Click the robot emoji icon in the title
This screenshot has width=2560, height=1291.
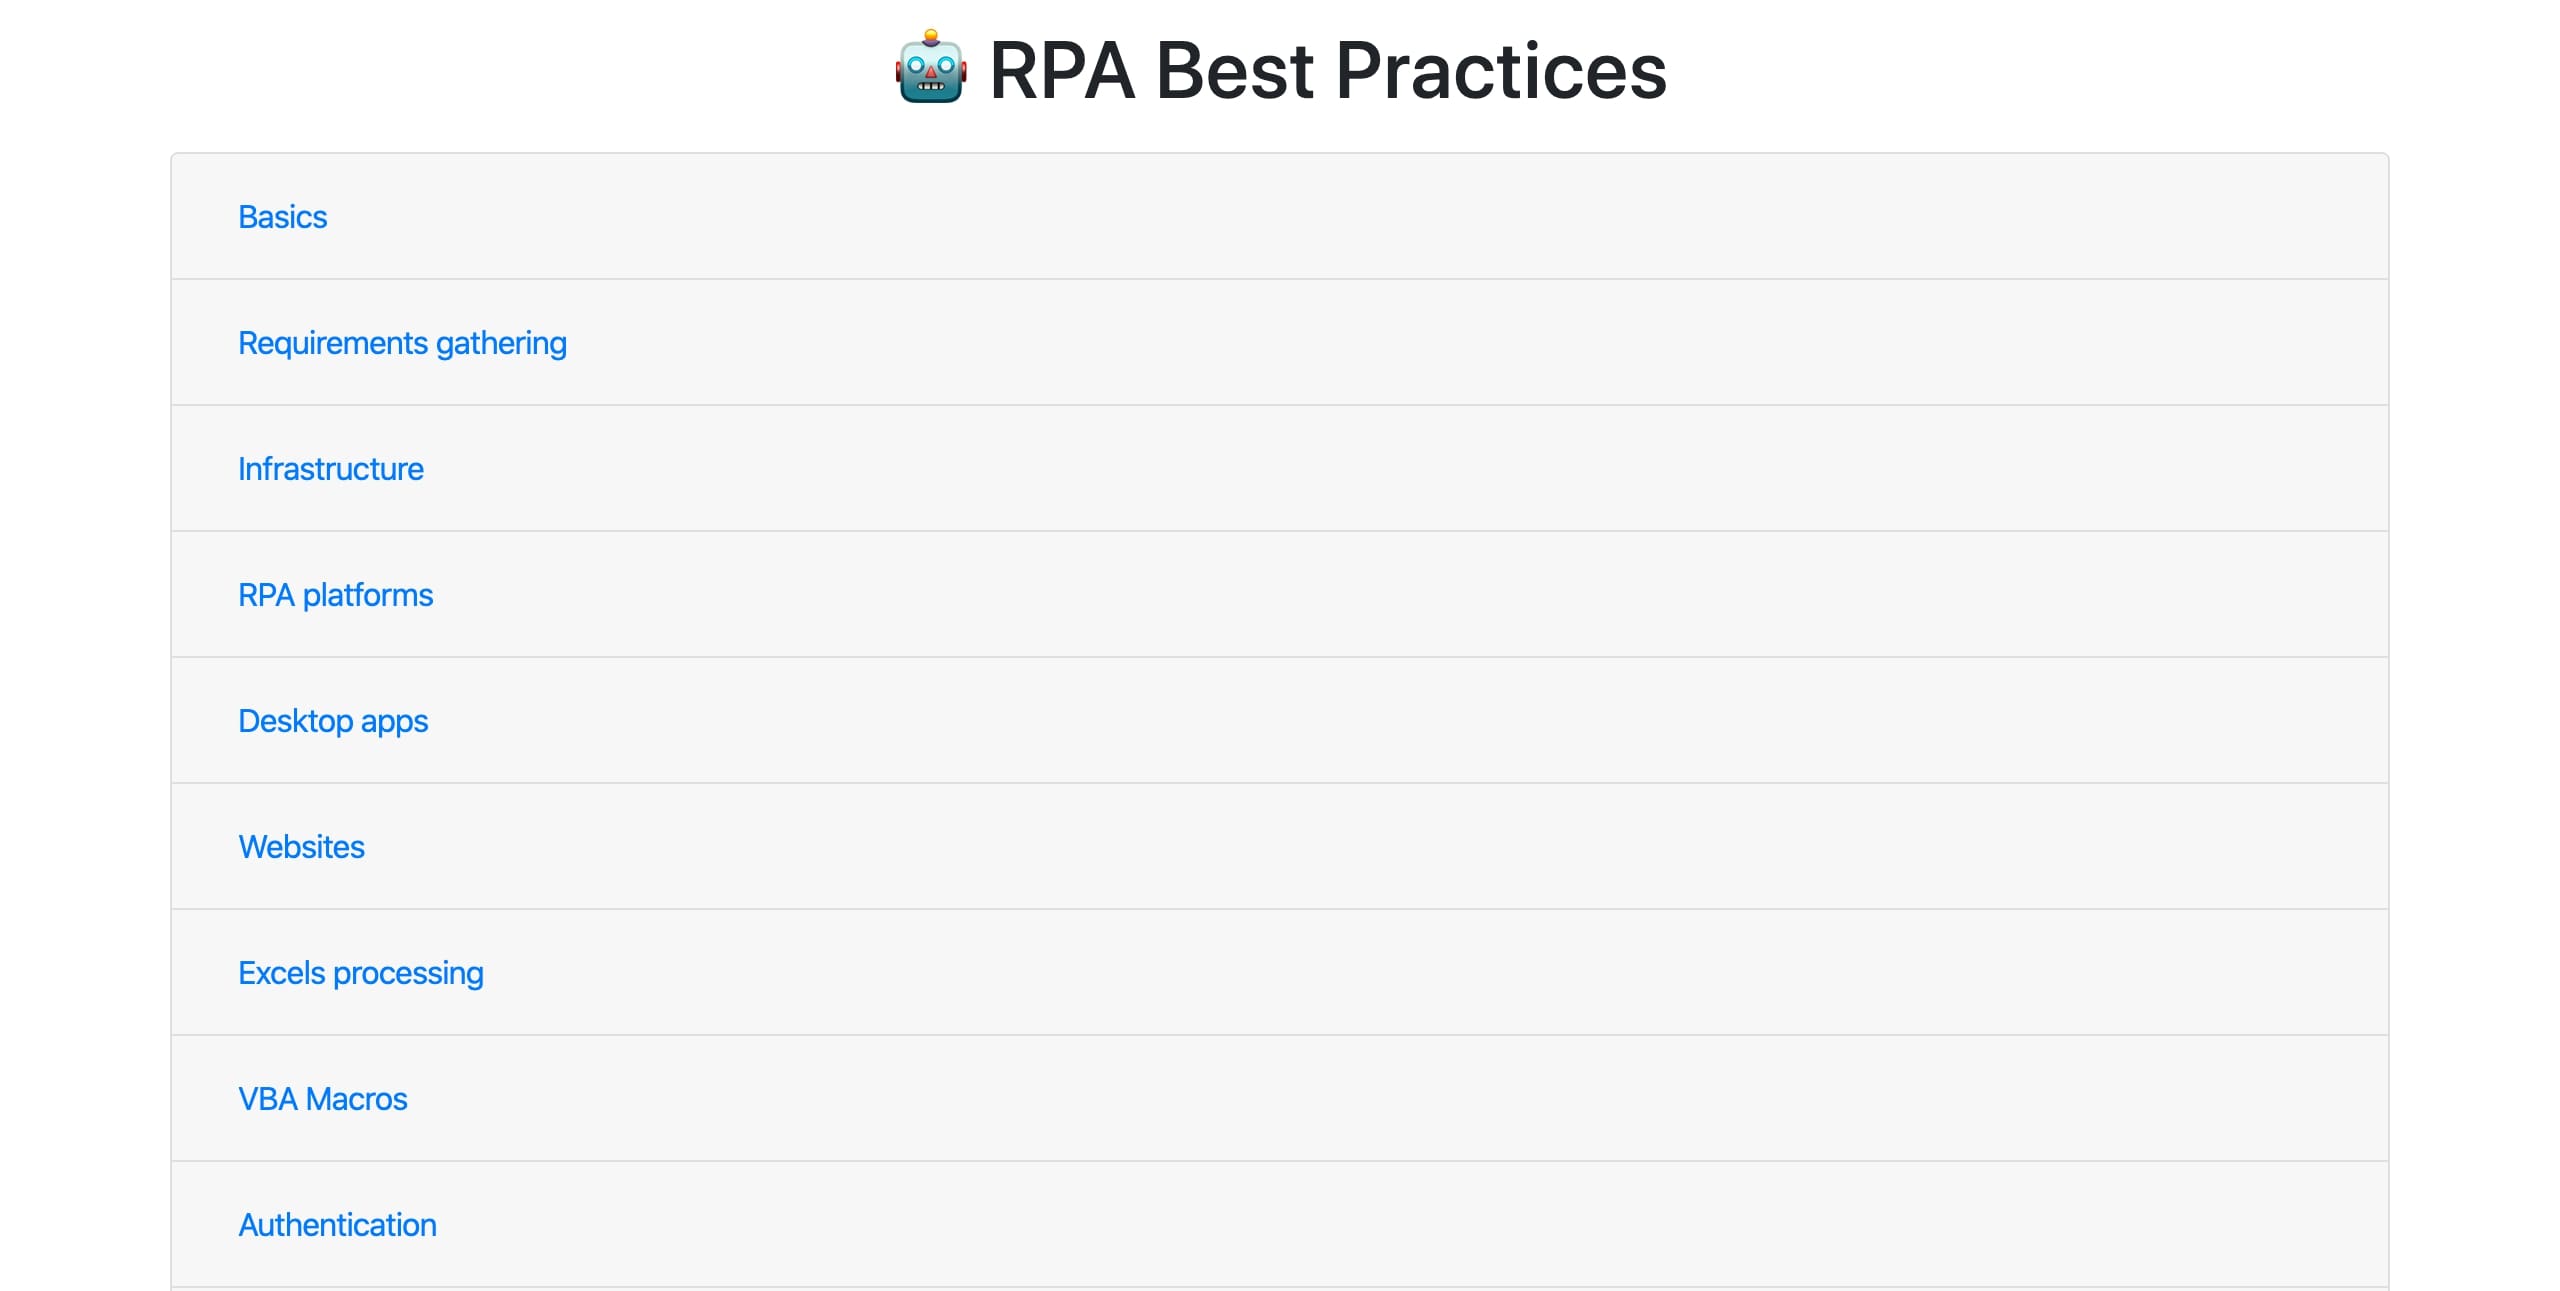click(930, 68)
